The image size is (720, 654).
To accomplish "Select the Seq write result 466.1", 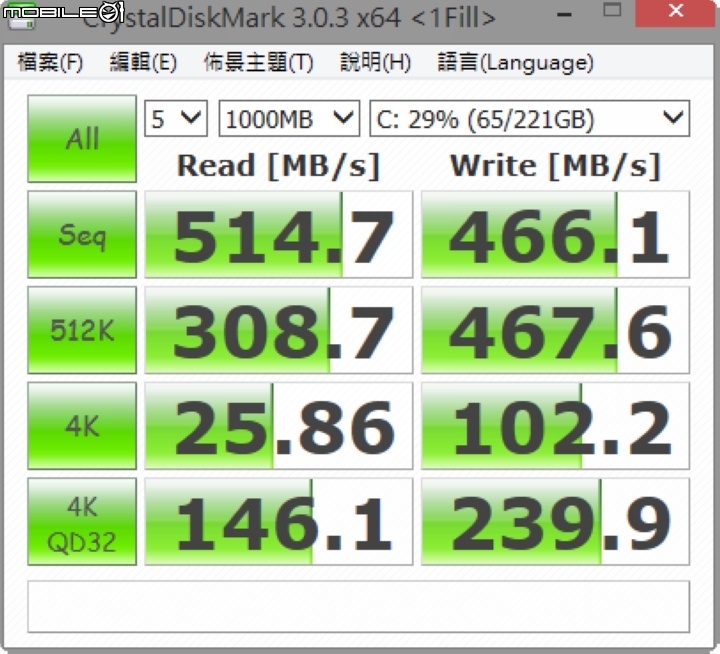I will pos(555,234).
